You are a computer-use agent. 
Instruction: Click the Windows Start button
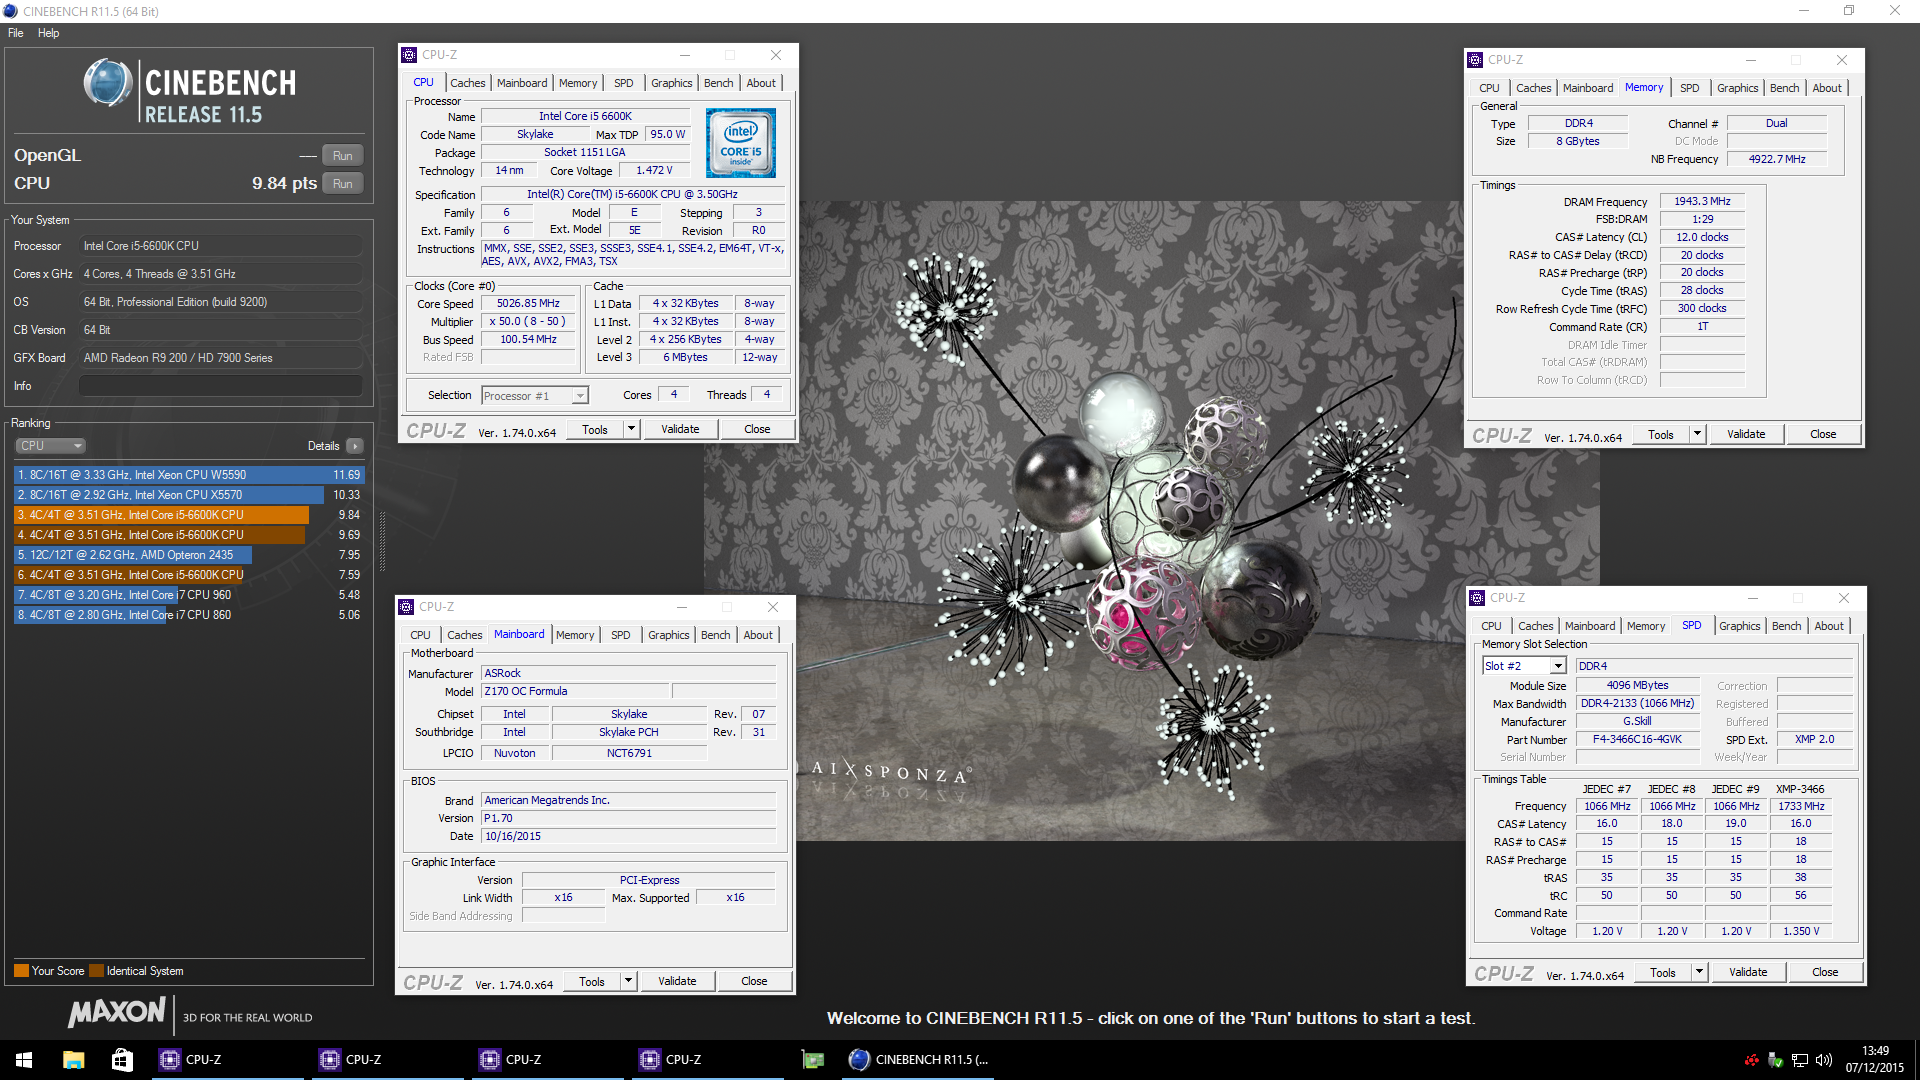[24, 1060]
